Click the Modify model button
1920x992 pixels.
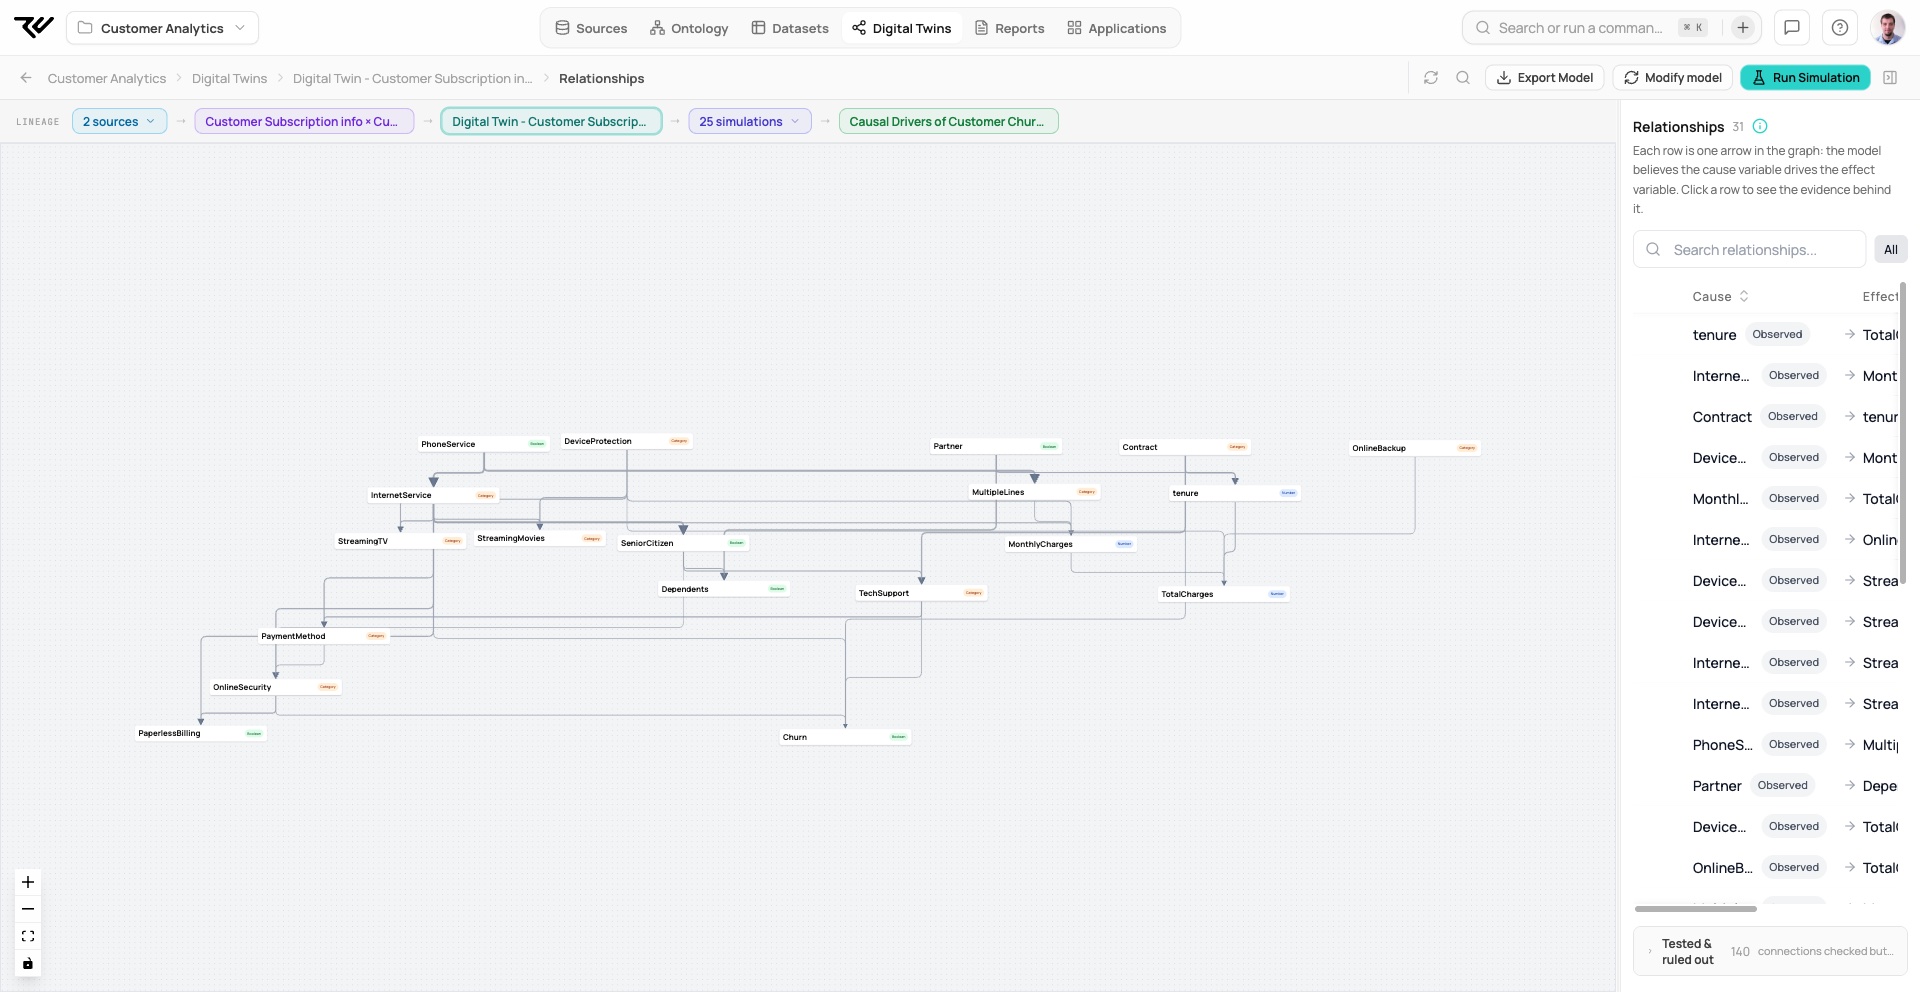1673,78
